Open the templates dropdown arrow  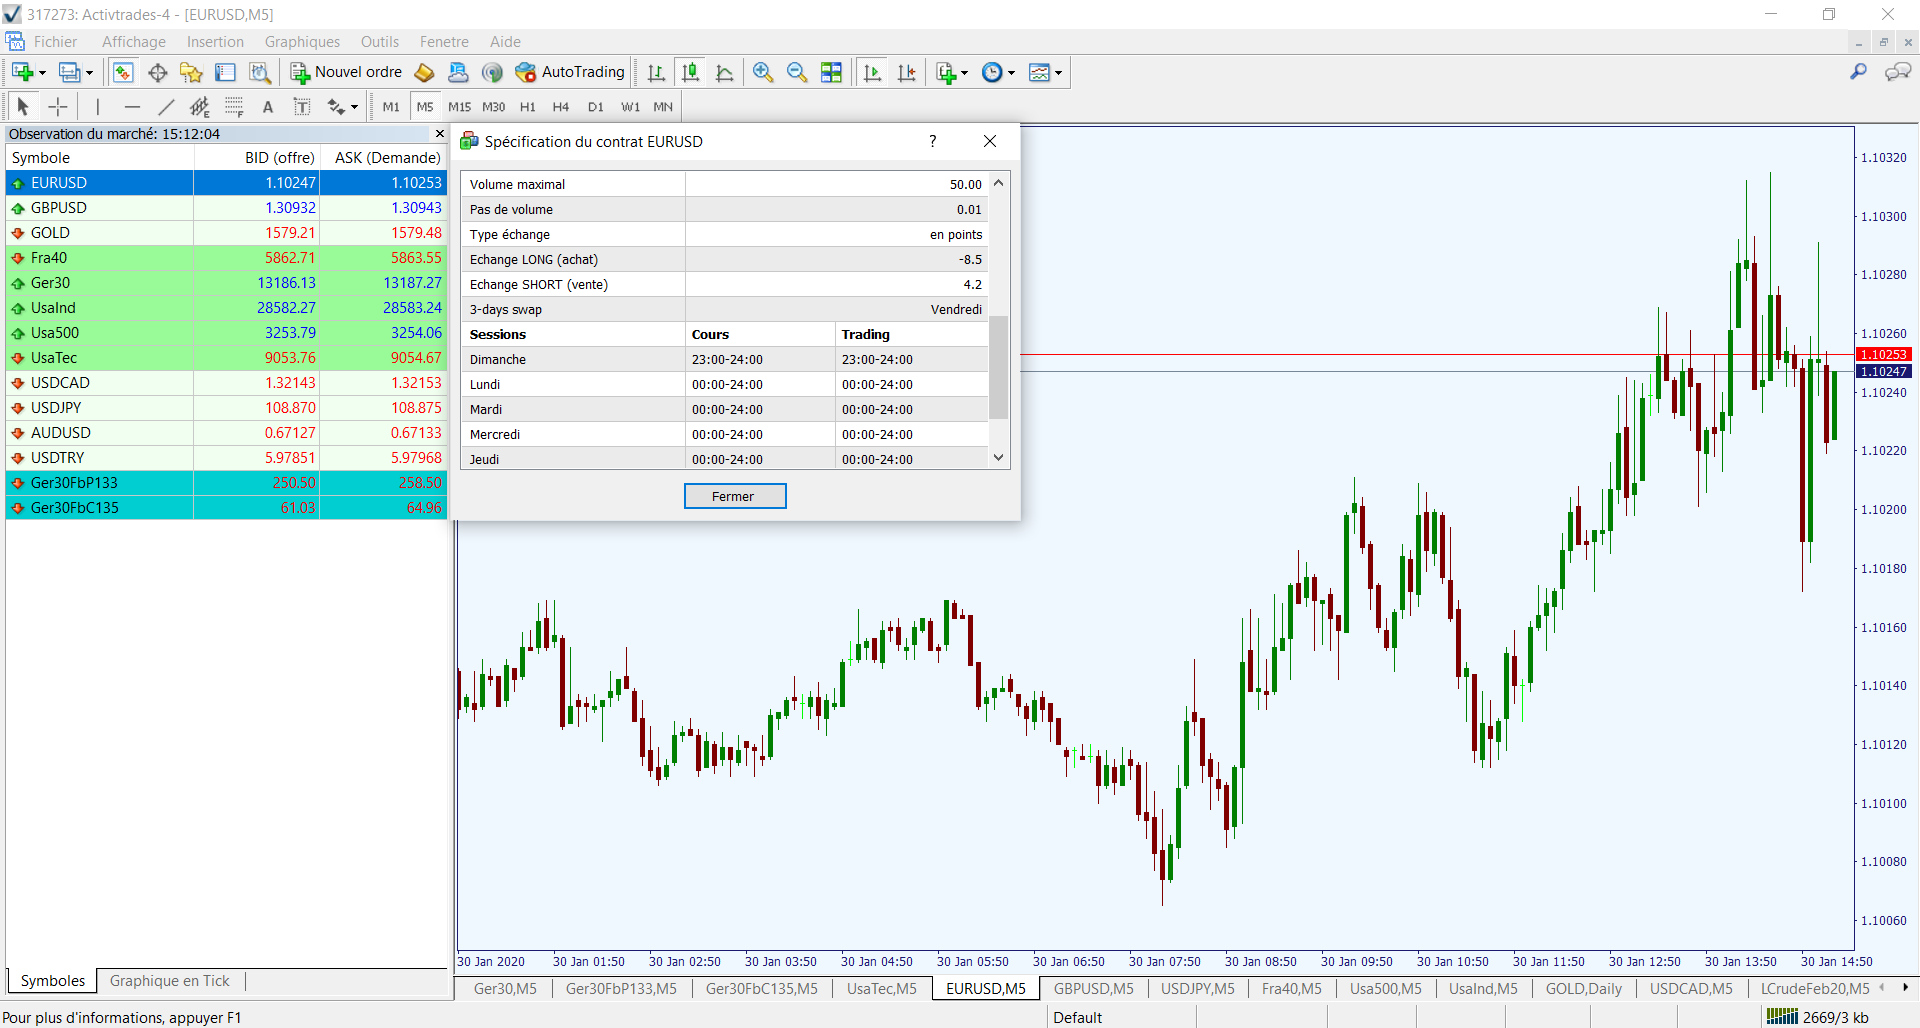[x=1058, y=73]
